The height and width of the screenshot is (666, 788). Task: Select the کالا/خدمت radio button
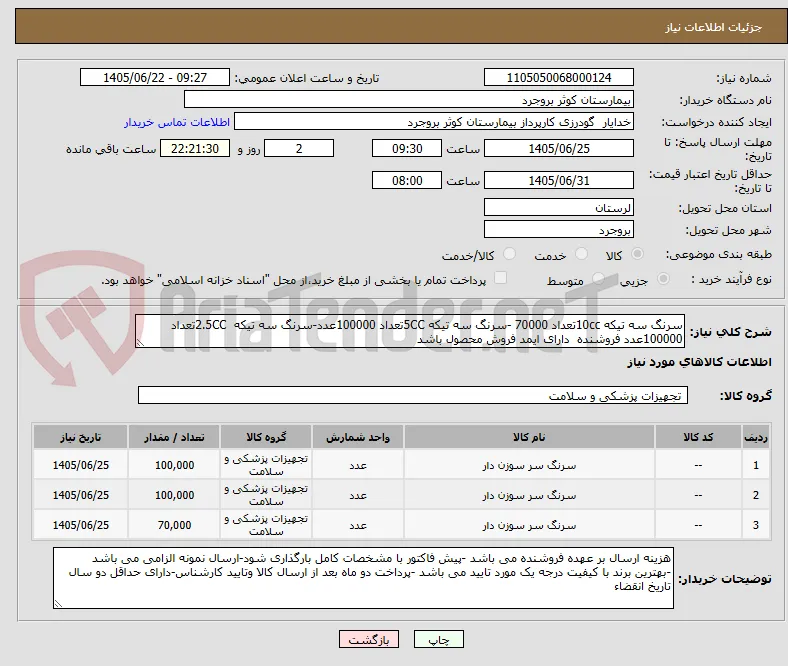tap(509, 254)
